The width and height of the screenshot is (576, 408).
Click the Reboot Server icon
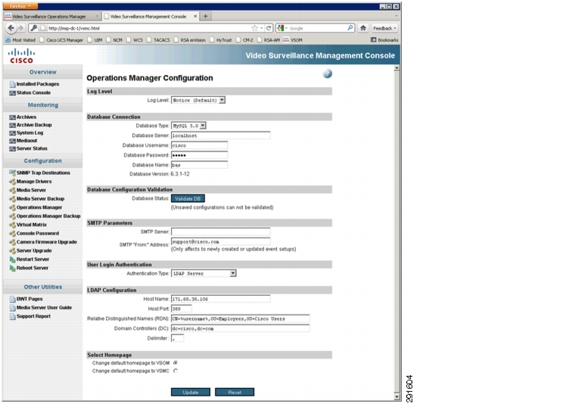click(x=12, y=268)
